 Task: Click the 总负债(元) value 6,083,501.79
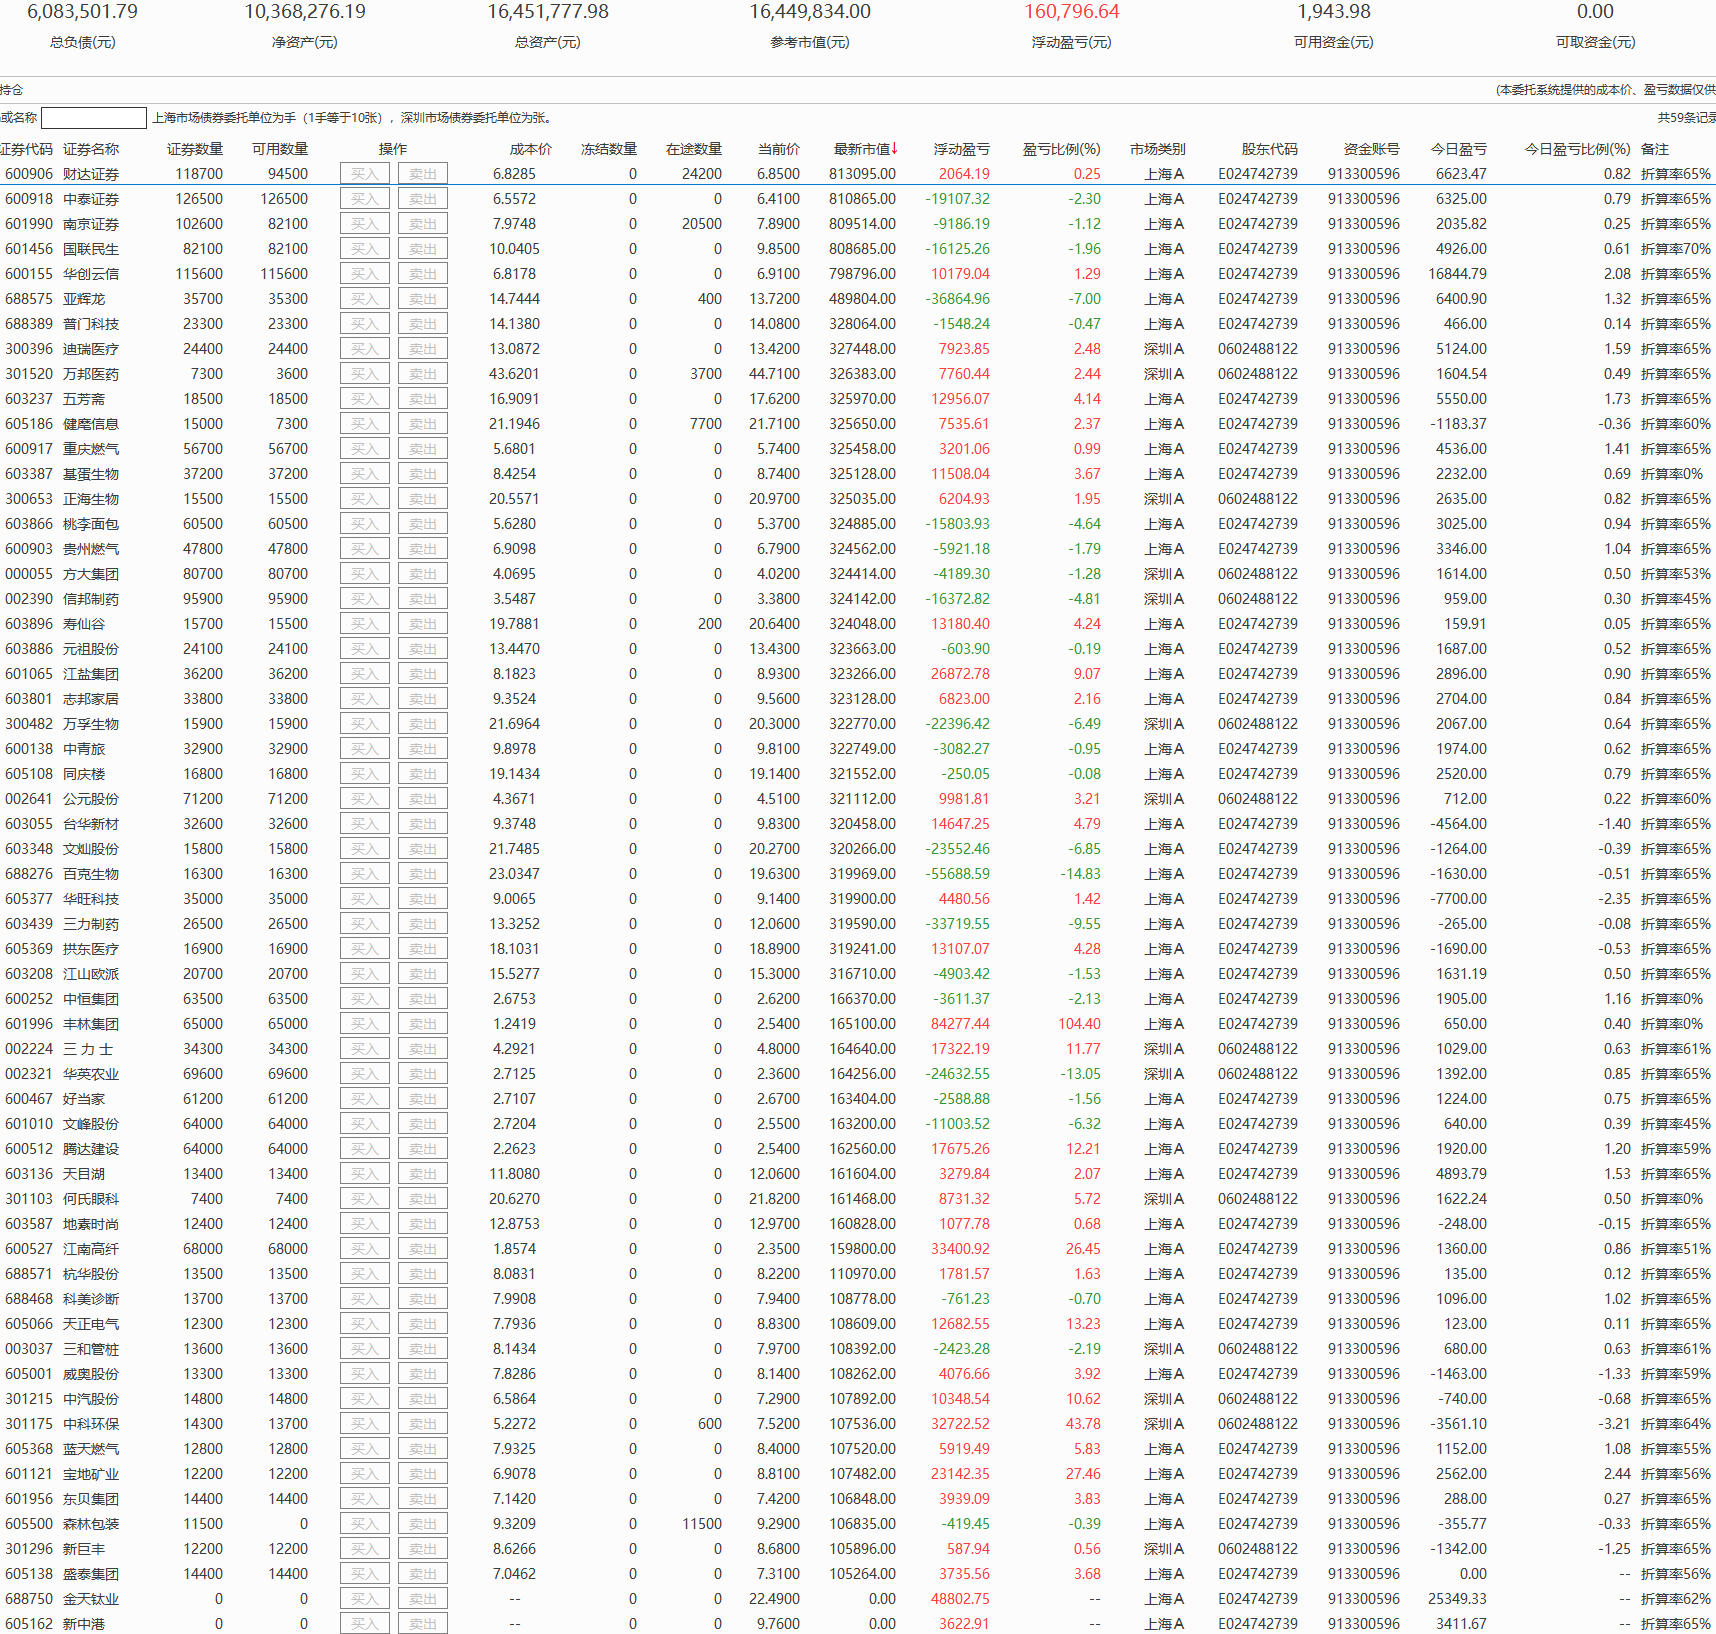[x=82, y=12]
